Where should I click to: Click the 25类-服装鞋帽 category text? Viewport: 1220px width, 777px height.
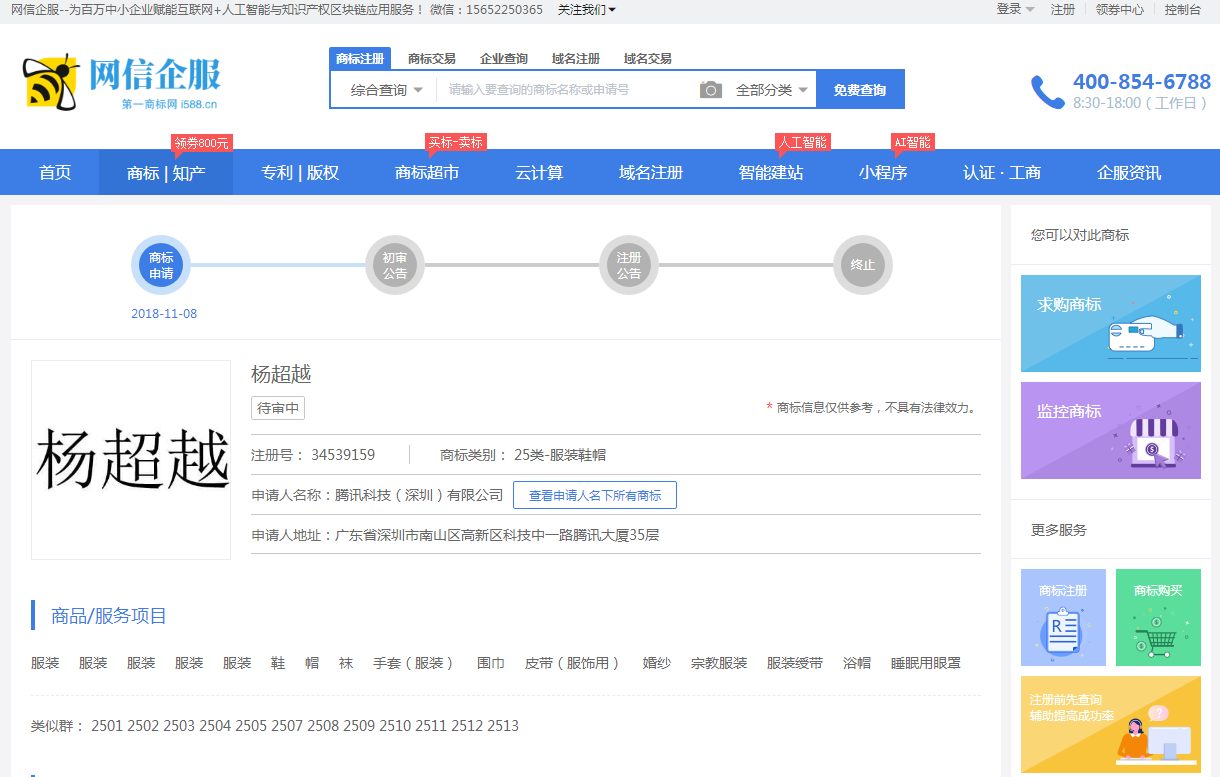(x=559, y=455)
